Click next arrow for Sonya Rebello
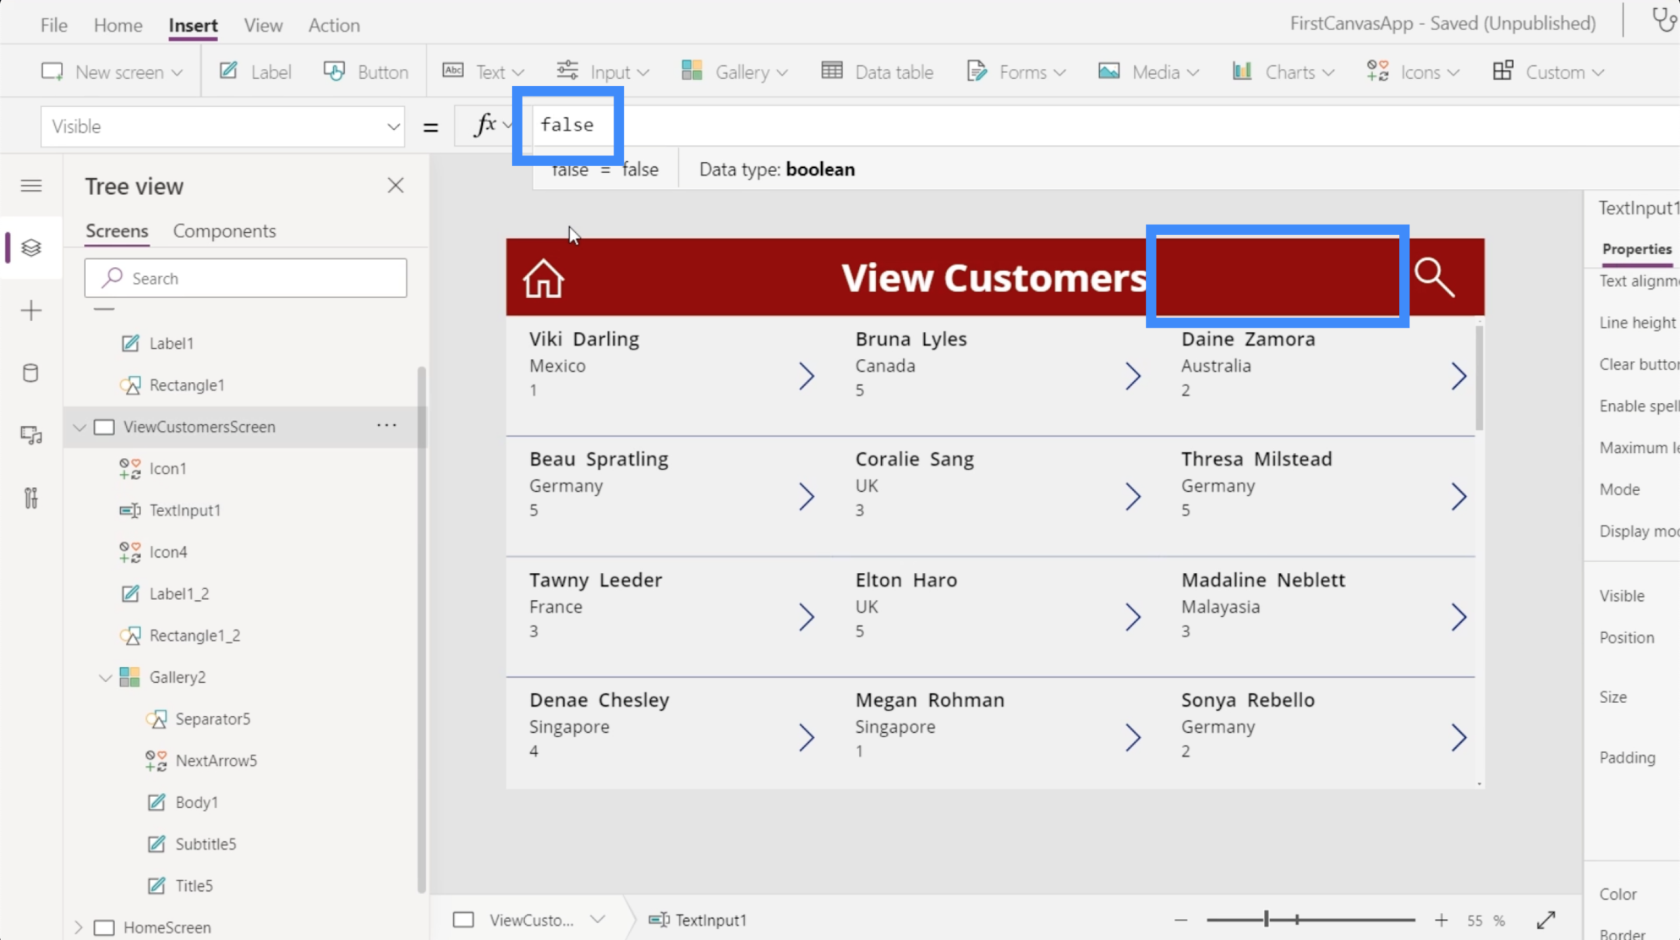 click(1458, 737)
